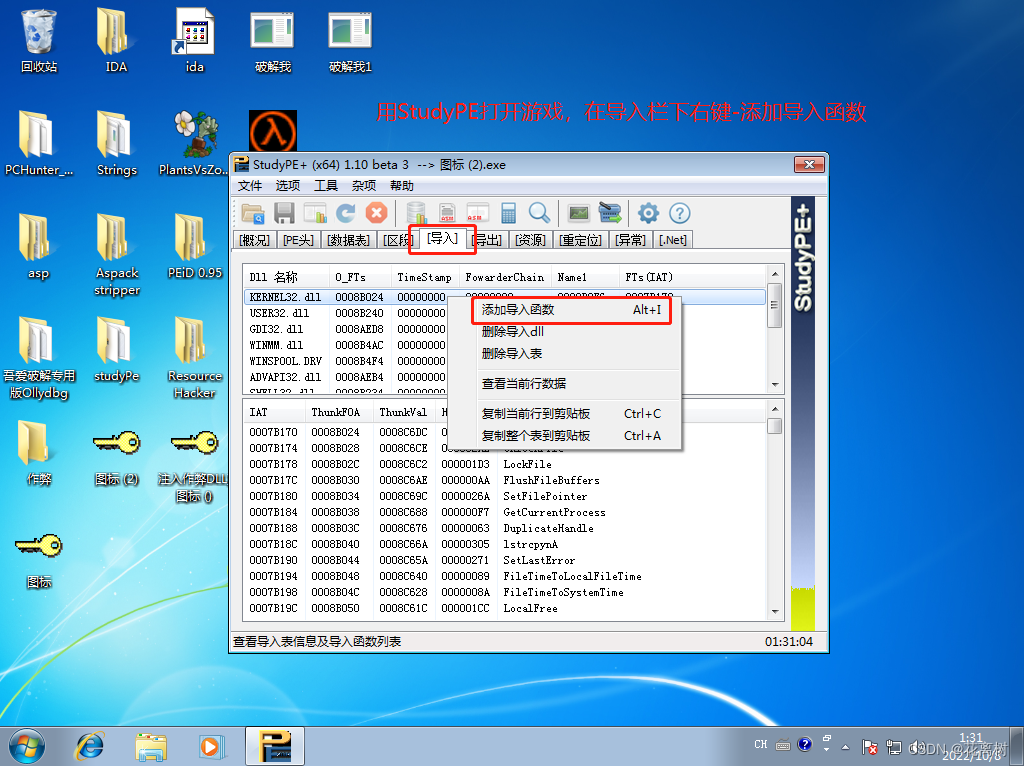Click the ThunkFOA column header
Screen dimensions: 1024x766
click(339, 412)
